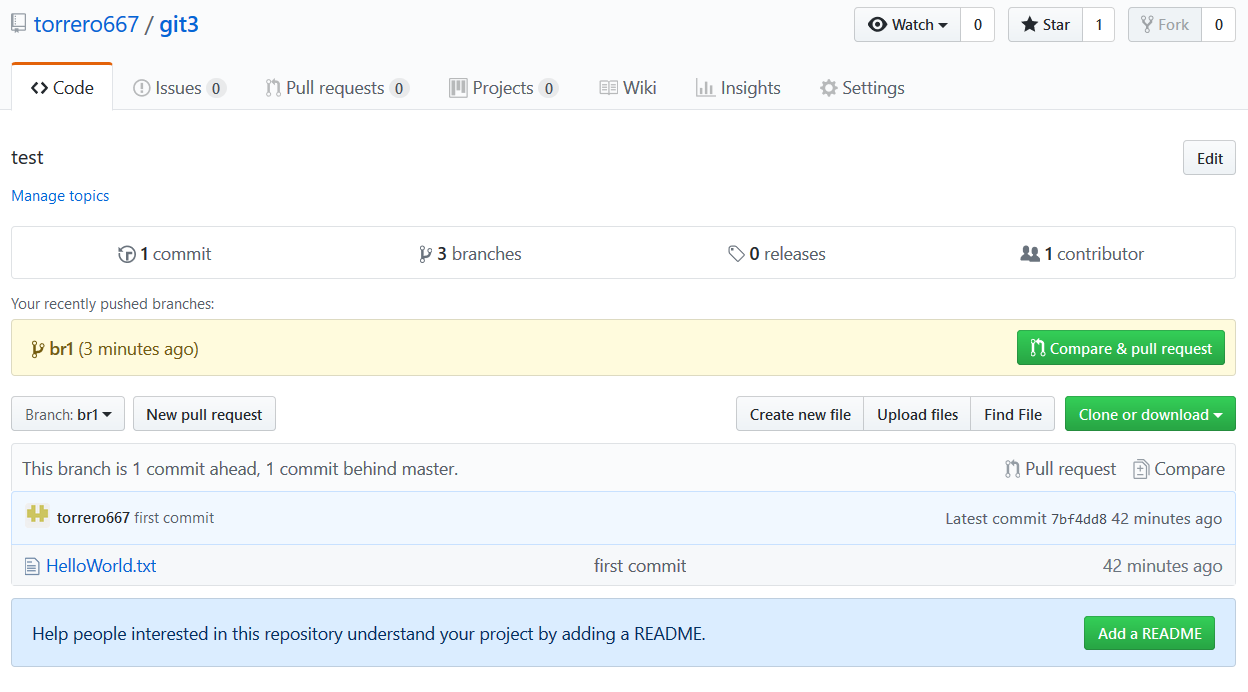Click Add a README button
This screenshot has height=692, width=1248.
pos(1150,633)
